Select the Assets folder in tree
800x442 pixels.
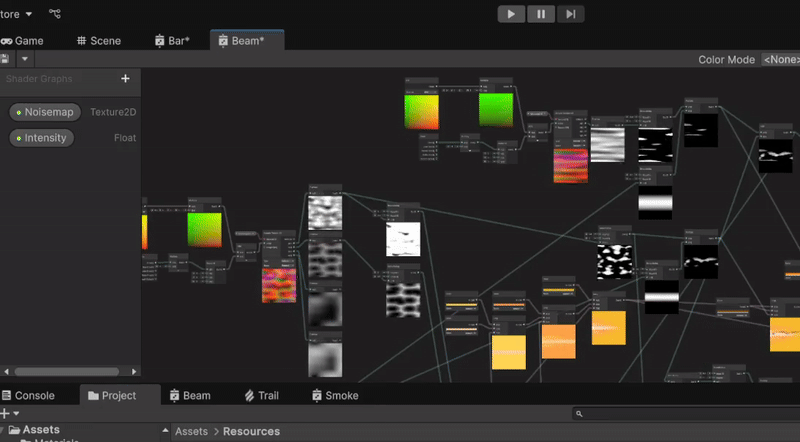[x=34, y=430]
